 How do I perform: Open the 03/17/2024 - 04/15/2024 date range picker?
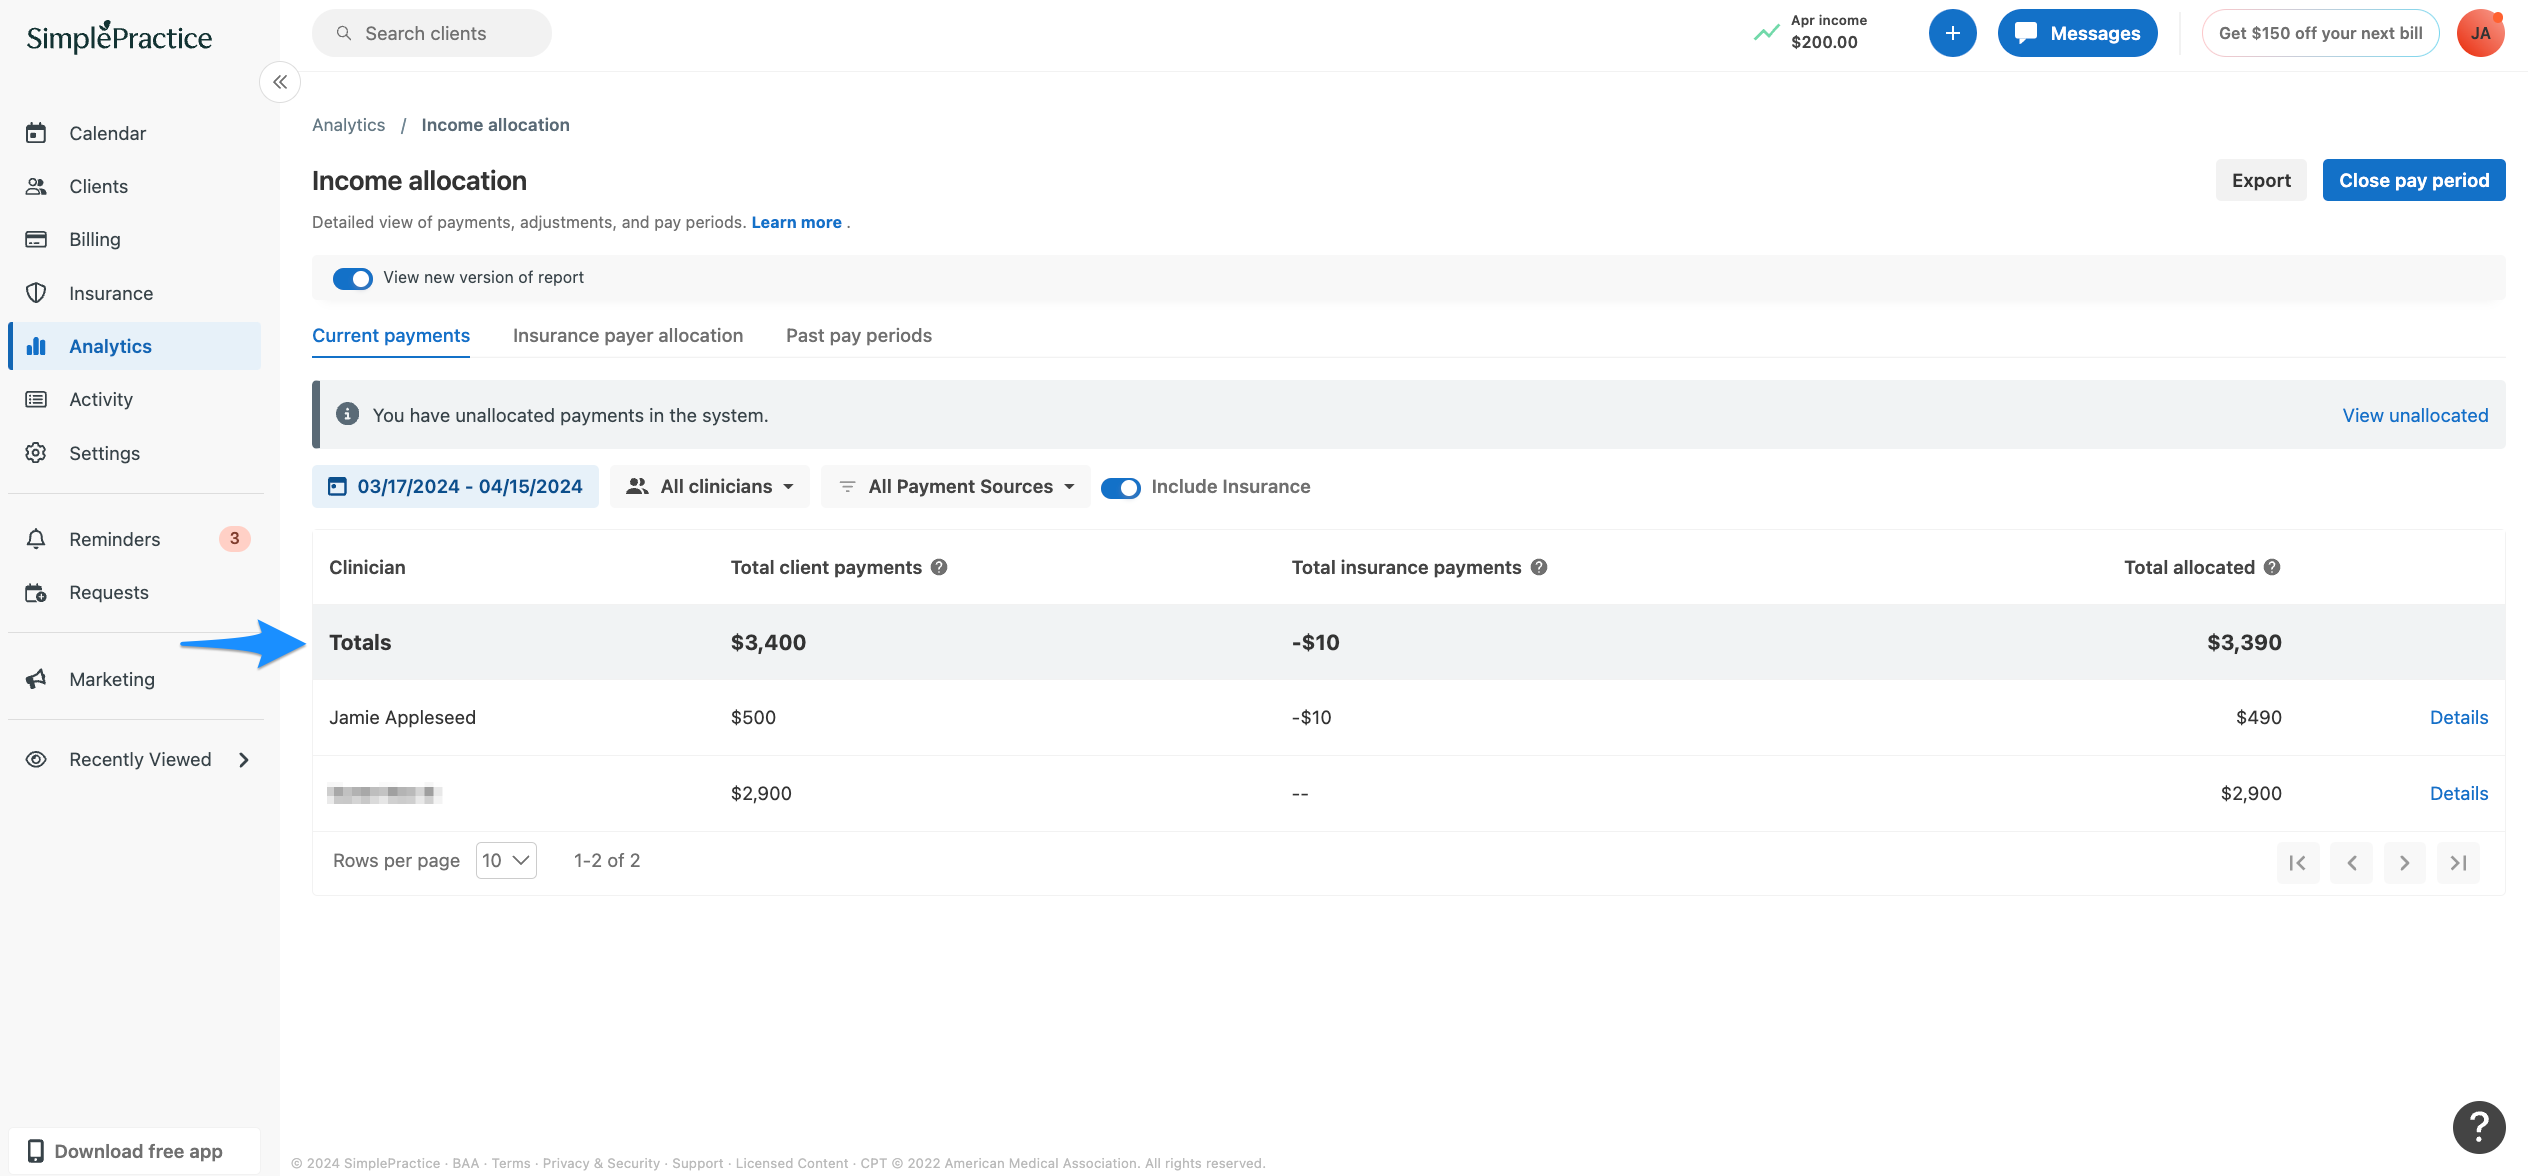pyautogui.click(x=455, y=486)
